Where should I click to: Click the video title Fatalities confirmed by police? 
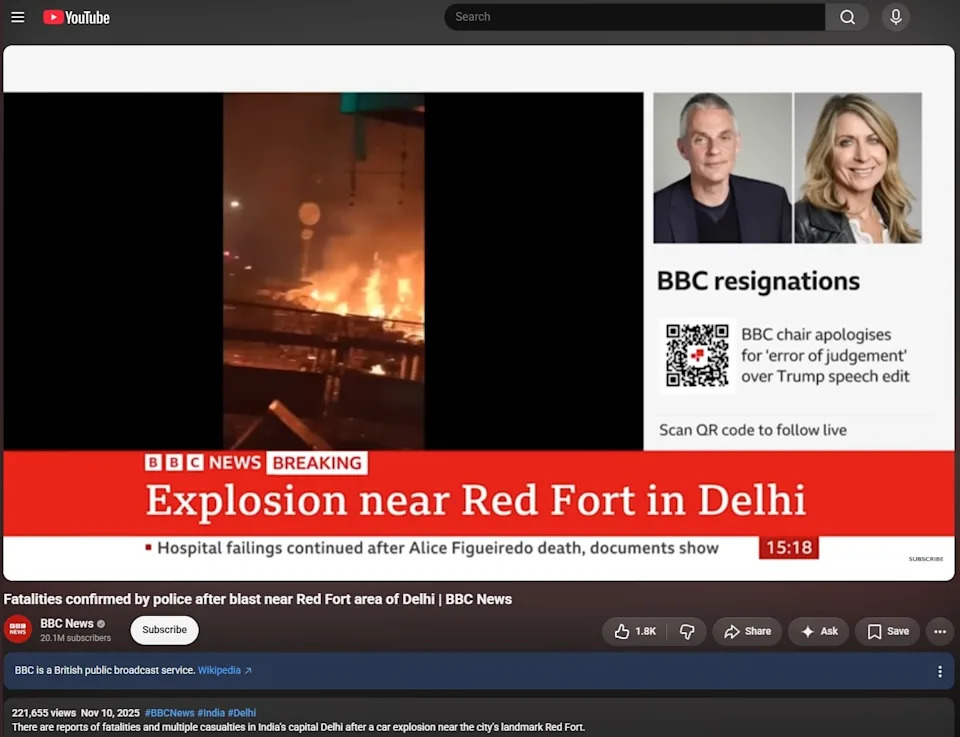tap(258, 599)
